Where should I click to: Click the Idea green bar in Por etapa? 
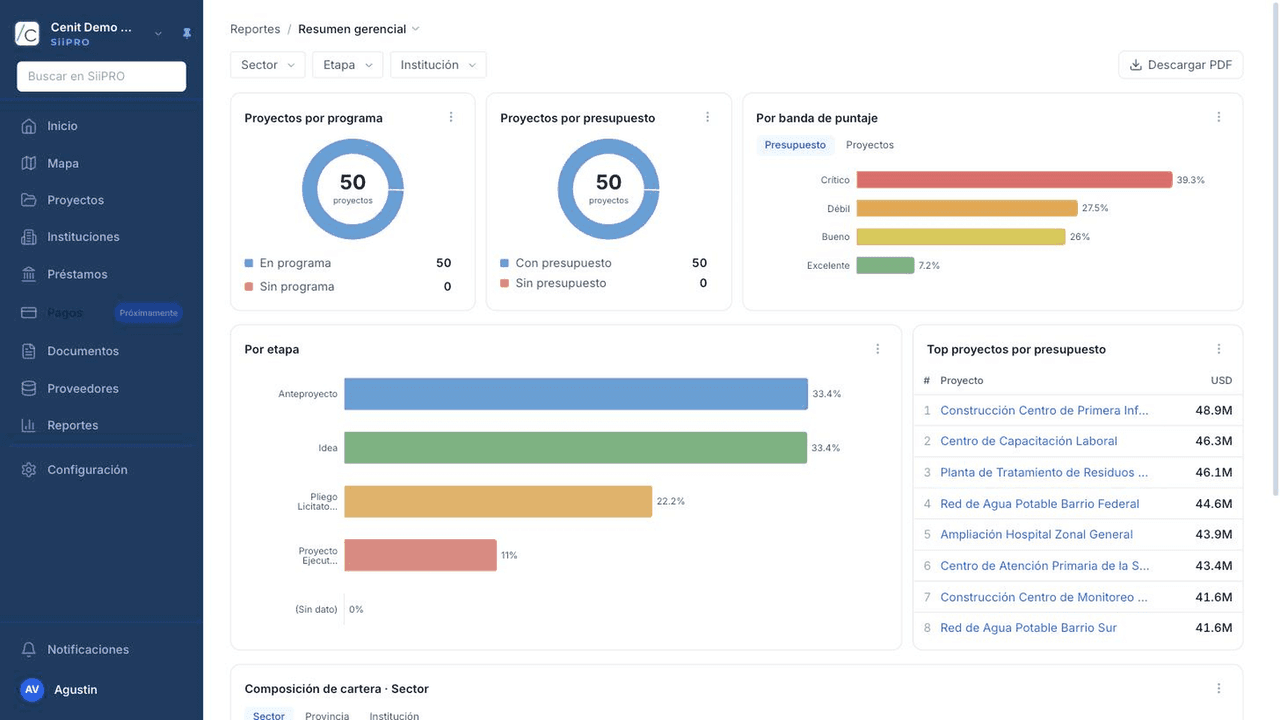click(576, 448)
